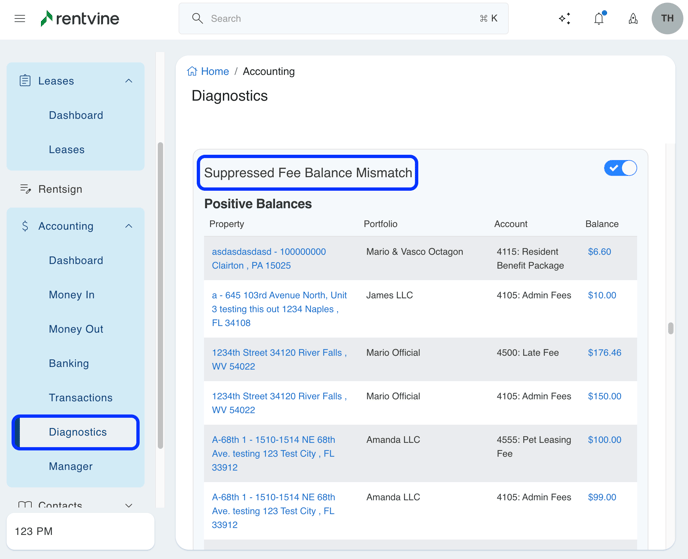Click the rocket icon in header
688x559 pixels.
coord(633,19)
